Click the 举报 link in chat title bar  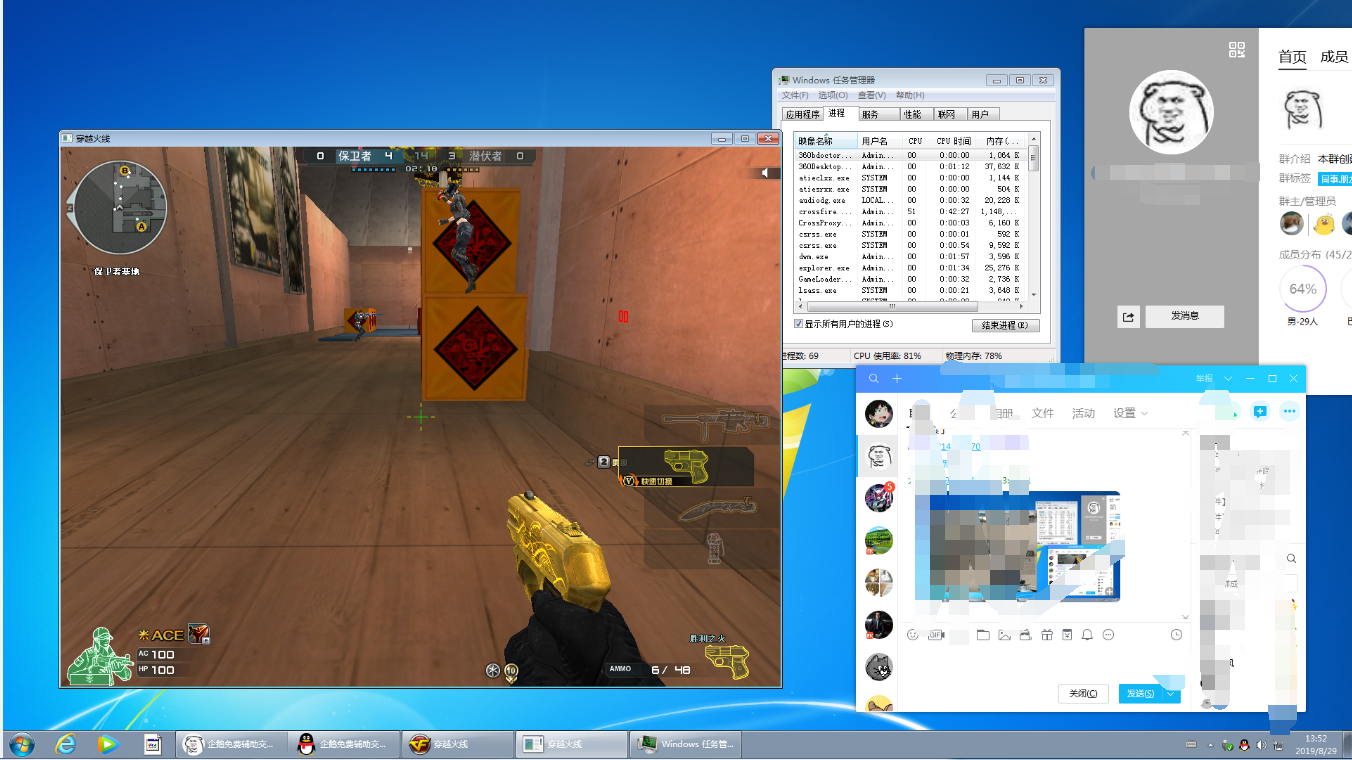click(x=1203, y=379)
